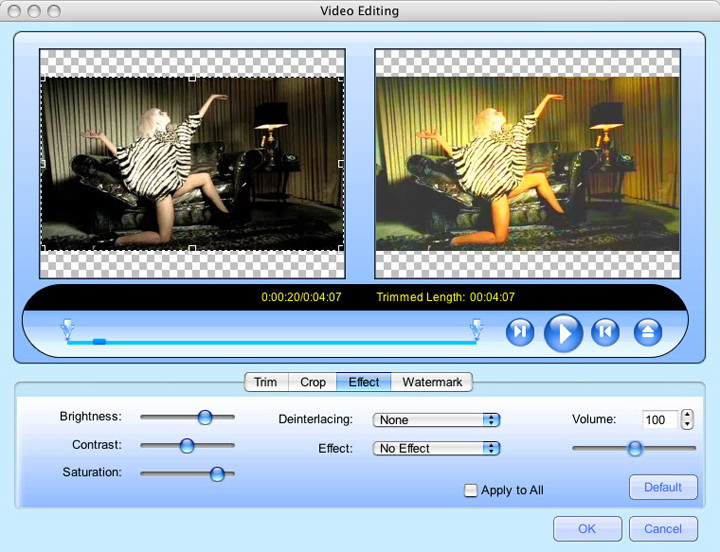Select the Watermark tab
Screen dimensions: 720x552
[x=432, y=382]
